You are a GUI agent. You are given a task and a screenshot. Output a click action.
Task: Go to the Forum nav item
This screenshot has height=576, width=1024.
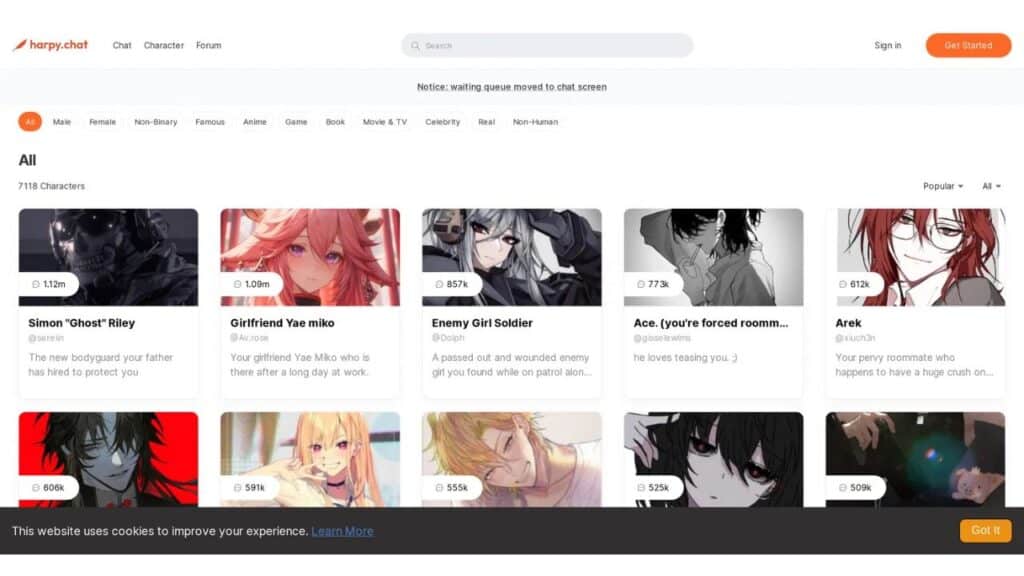coord(209,45)
